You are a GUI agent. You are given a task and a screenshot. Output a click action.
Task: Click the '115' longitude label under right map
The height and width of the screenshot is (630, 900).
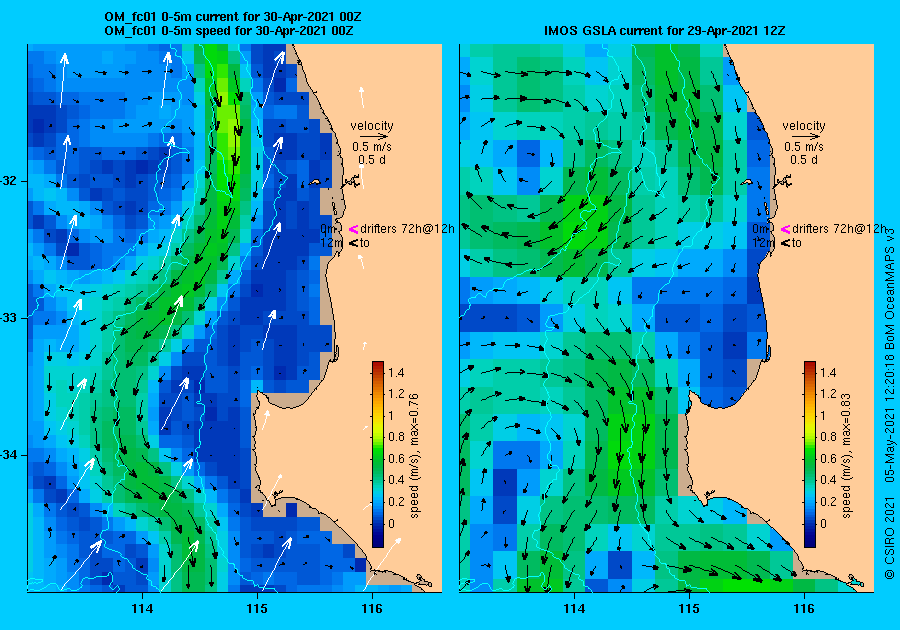[689, 609]
